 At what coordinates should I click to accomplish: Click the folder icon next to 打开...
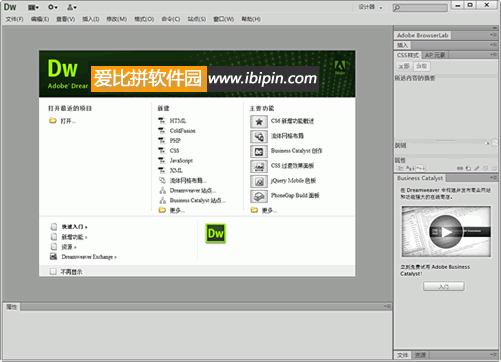click(53, 120)
